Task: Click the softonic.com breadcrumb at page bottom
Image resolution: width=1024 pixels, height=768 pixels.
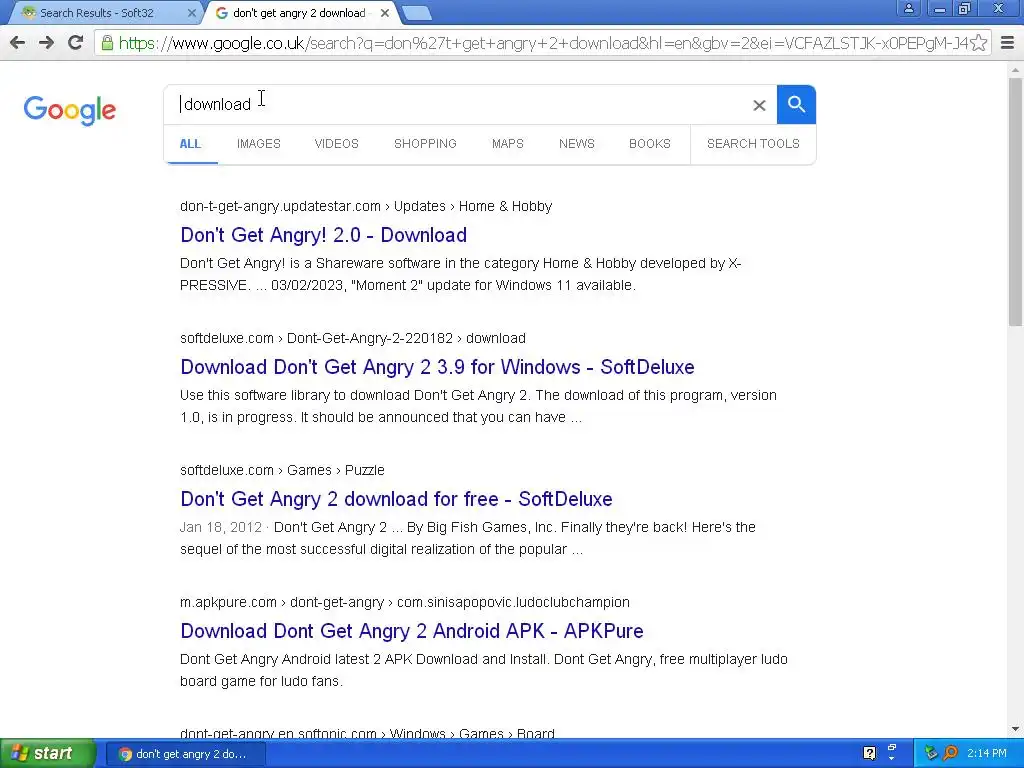Action: pos(367,733)
